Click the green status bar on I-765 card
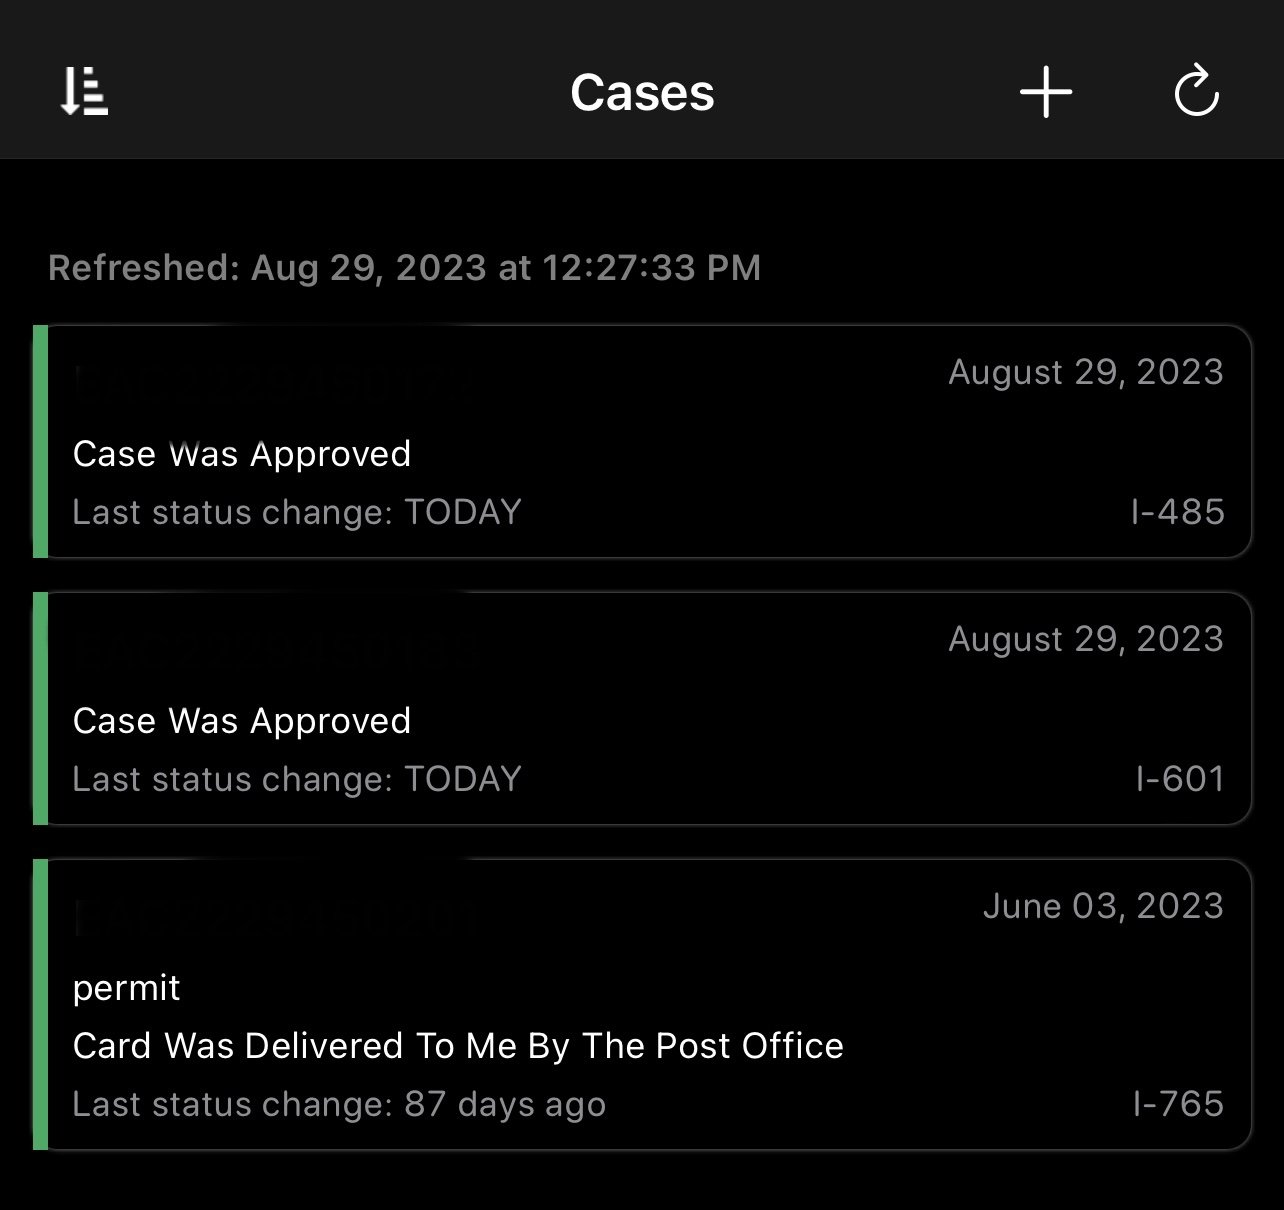The image size is (1284, 1210). pos(40,1005)
